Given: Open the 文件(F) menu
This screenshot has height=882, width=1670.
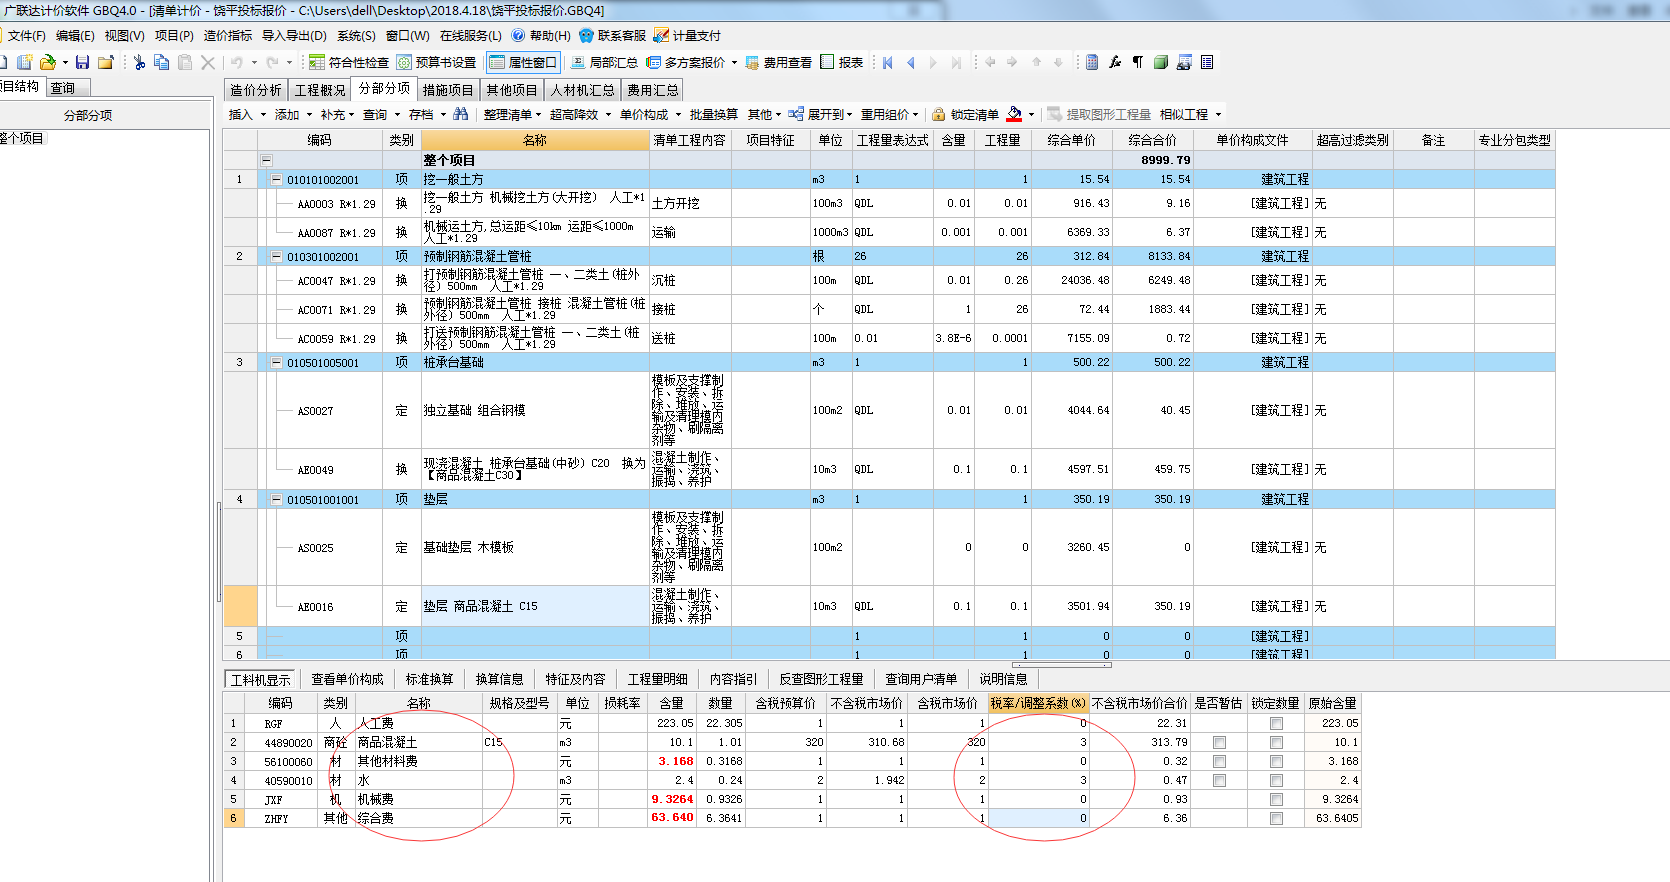Looking at the screenshot, I should click(27, 35).
